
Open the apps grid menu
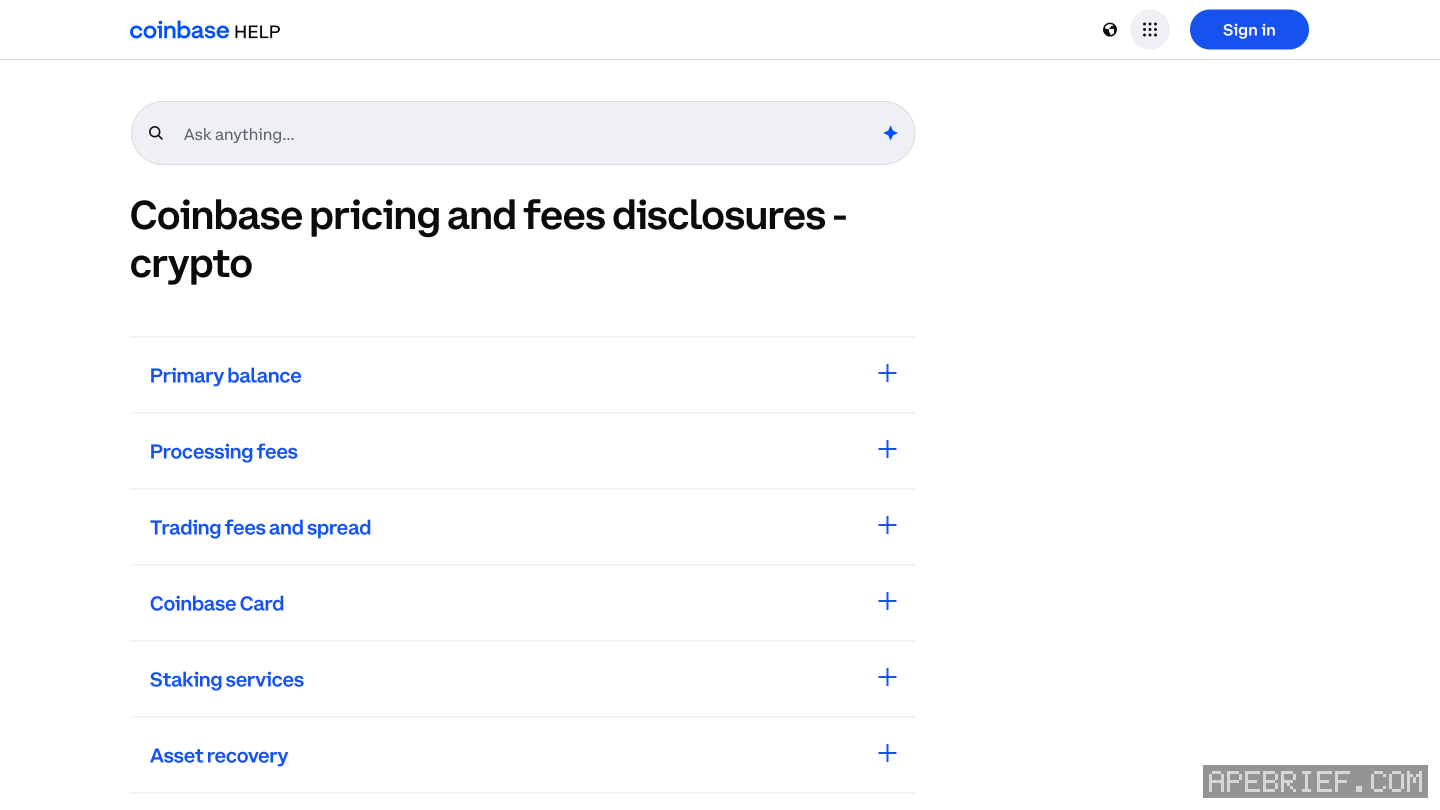point(1150,30)
